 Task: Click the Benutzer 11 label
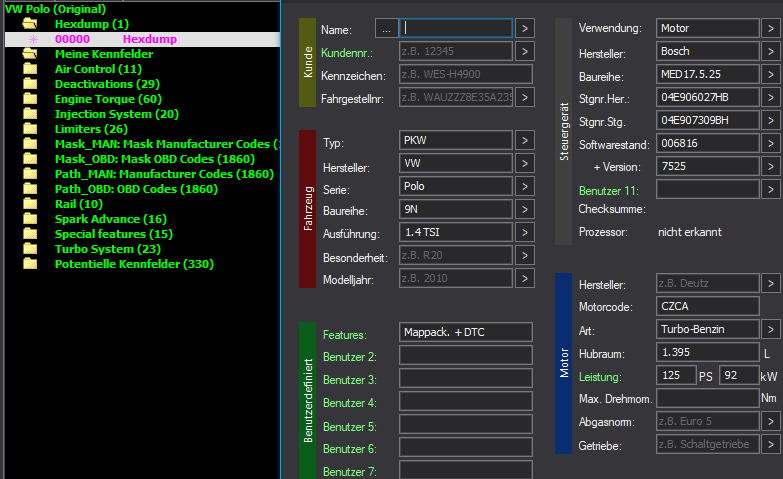[x=609, y=191]
